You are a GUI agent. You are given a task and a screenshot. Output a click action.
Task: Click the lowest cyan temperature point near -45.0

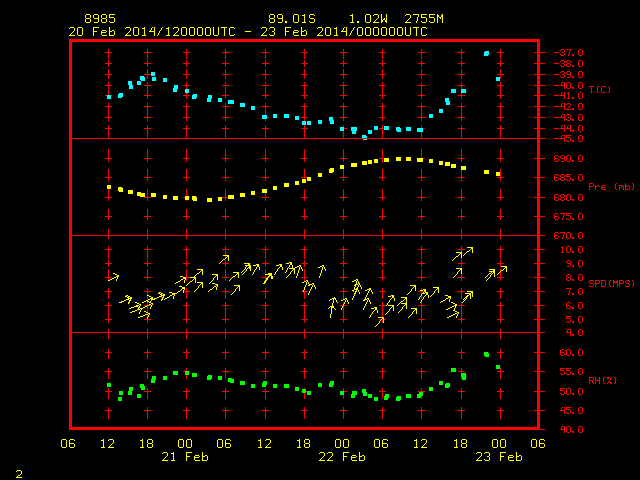click(x=364, y=138)
